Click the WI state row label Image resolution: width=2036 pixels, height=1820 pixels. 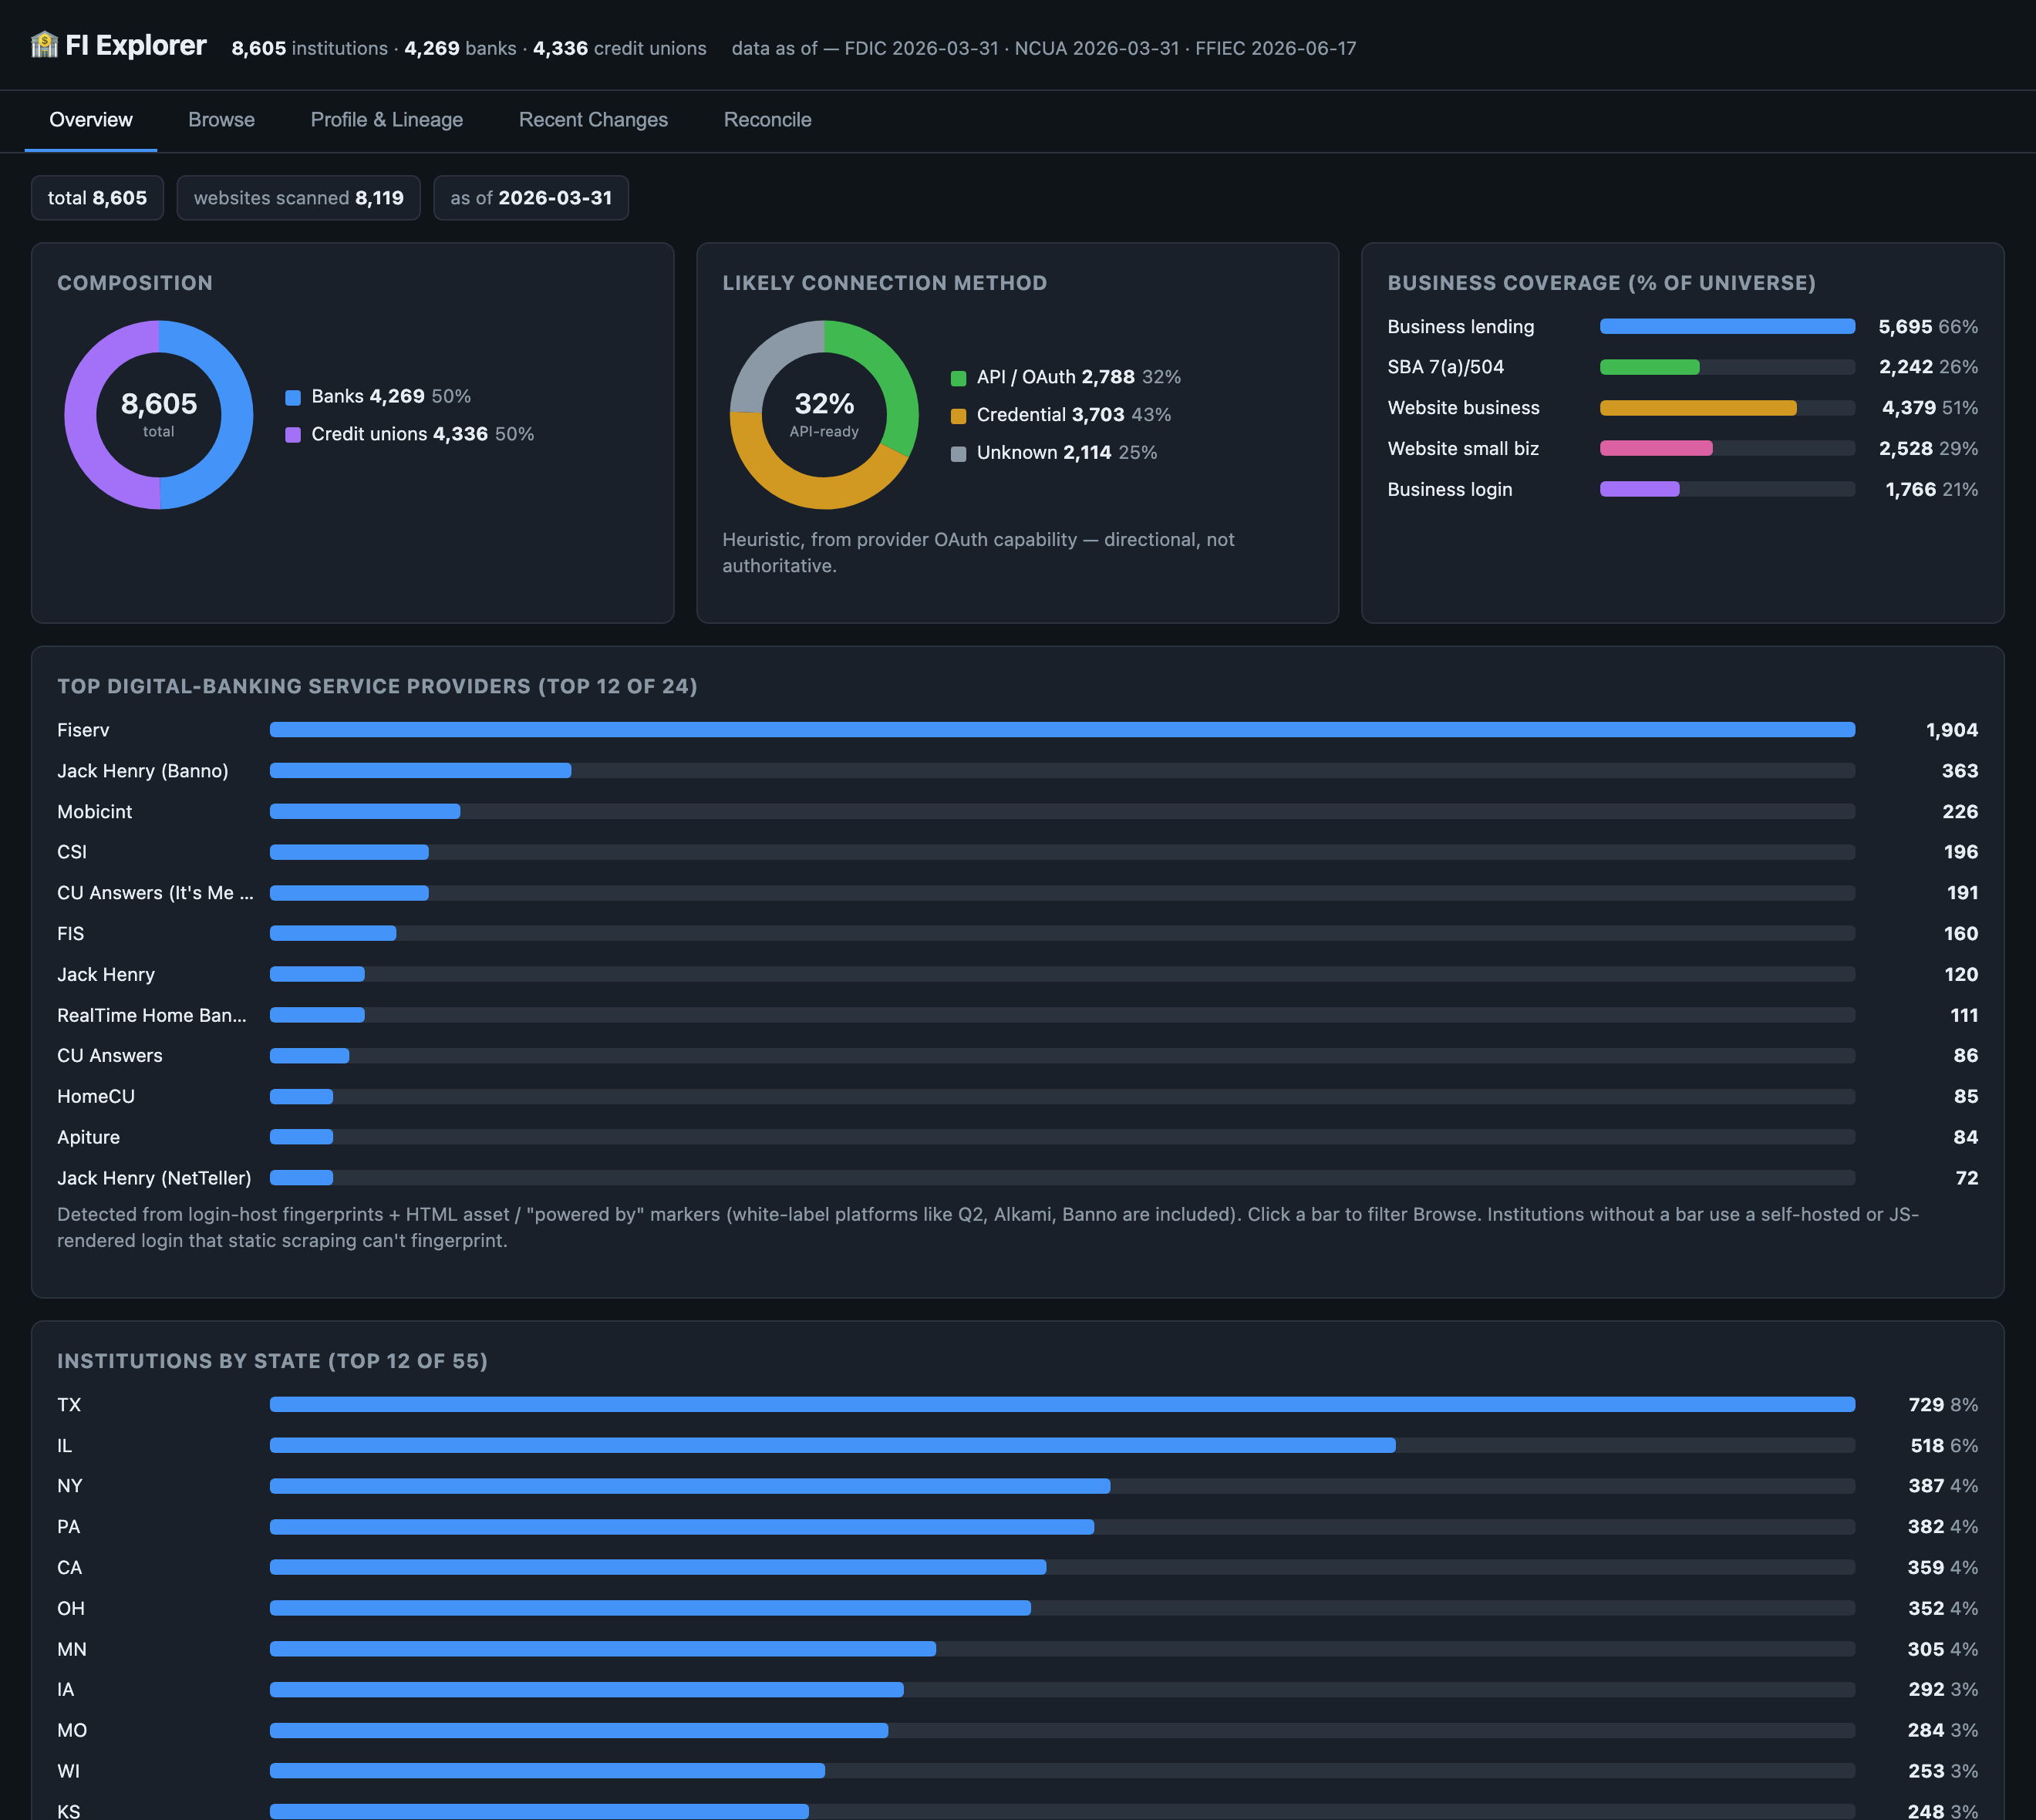68,1772
